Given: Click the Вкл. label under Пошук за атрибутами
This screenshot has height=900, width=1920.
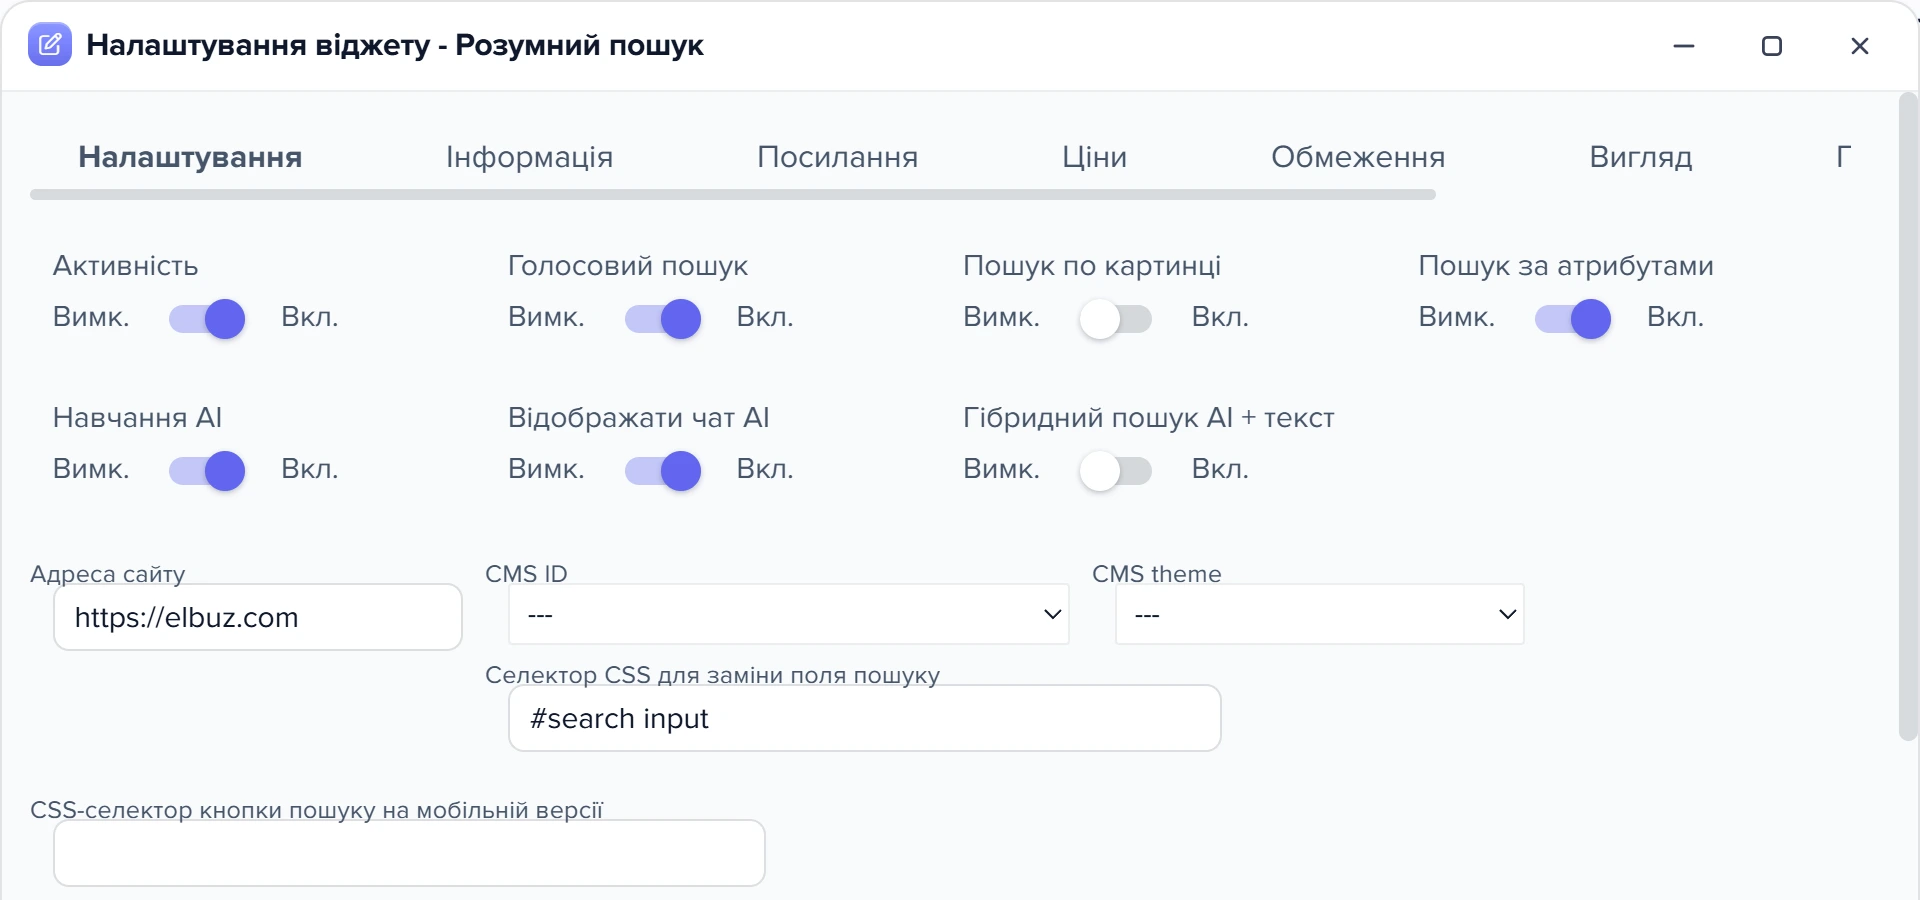Looking at the screenshot, I should pos(1675,318).
